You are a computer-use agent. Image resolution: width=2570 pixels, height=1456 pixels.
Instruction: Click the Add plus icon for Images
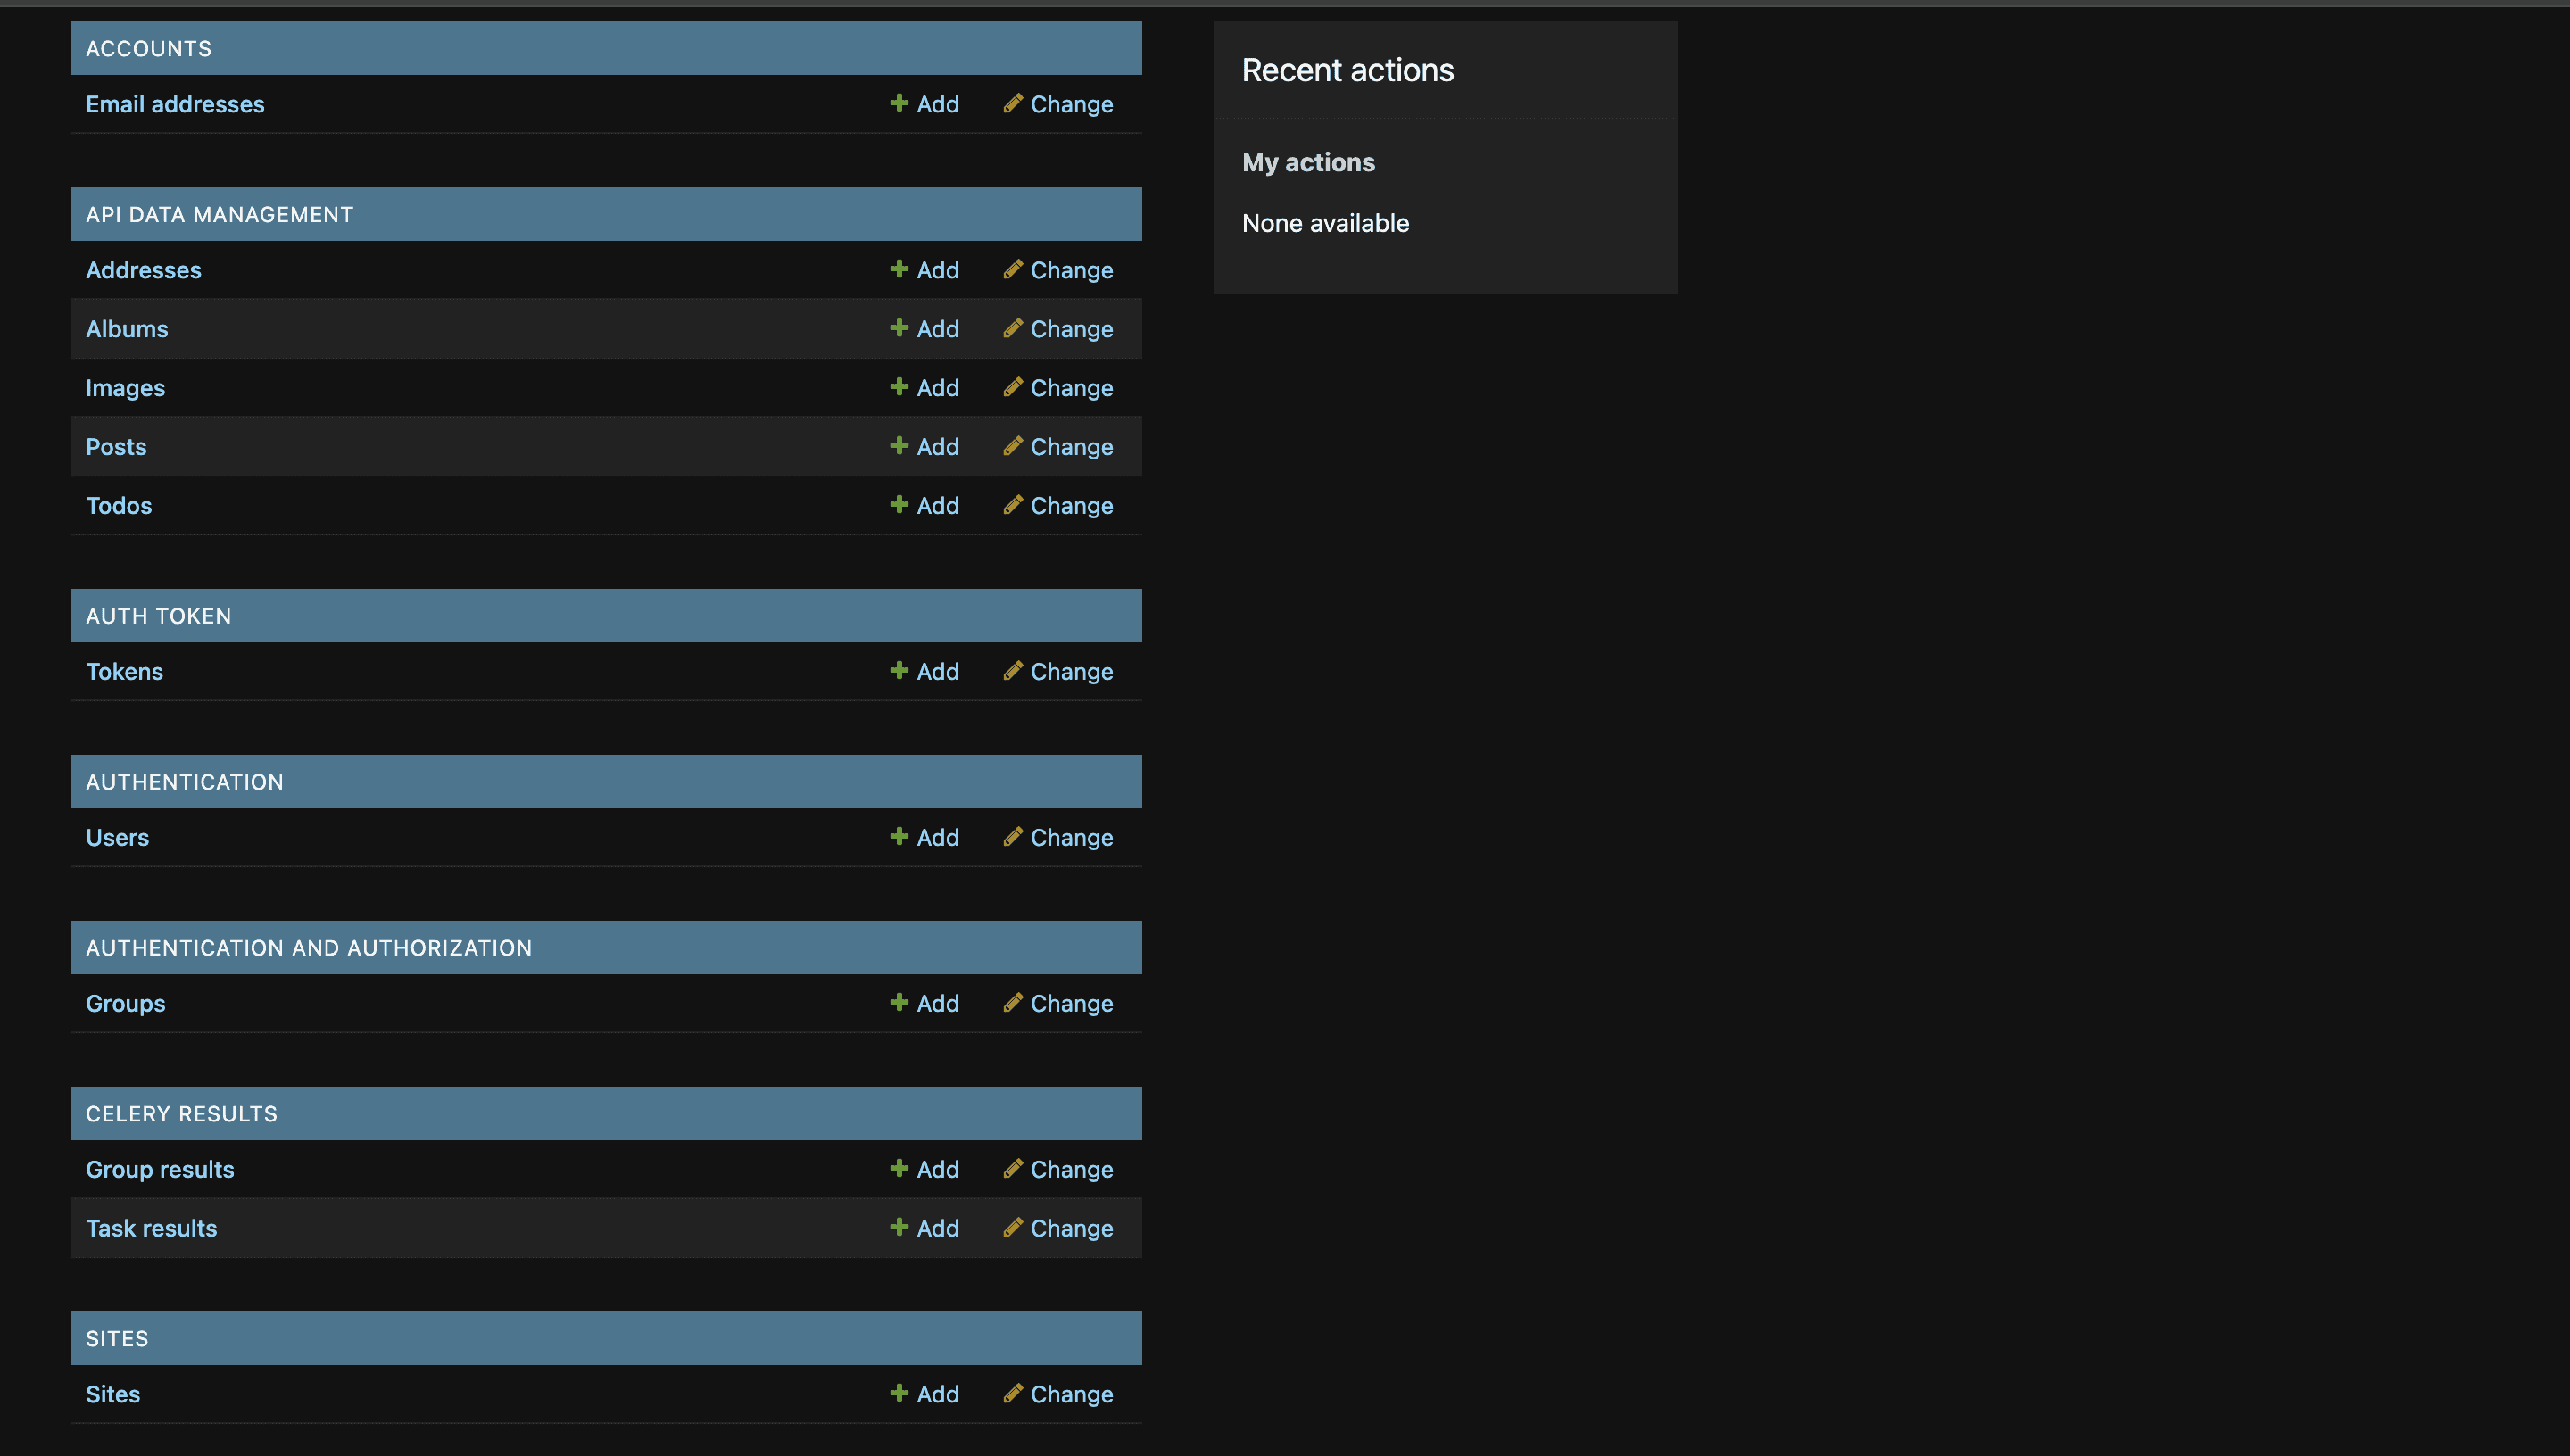pyautogui.click(x=899, y=387)
